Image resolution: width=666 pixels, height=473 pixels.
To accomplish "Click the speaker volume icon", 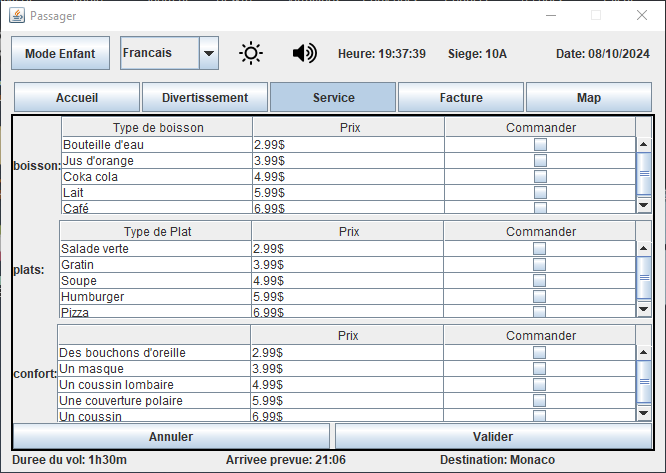I will pos(304,54).
